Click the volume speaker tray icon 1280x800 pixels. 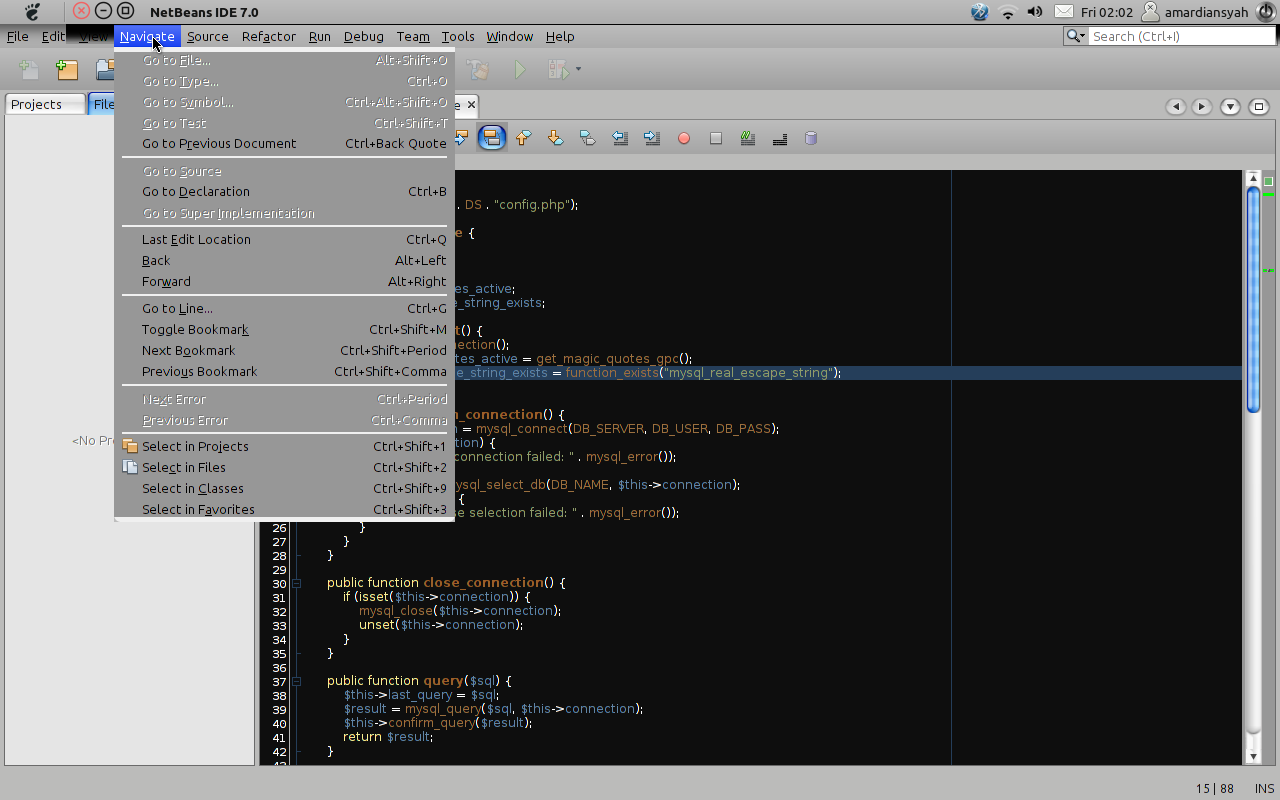(1035, 12)
